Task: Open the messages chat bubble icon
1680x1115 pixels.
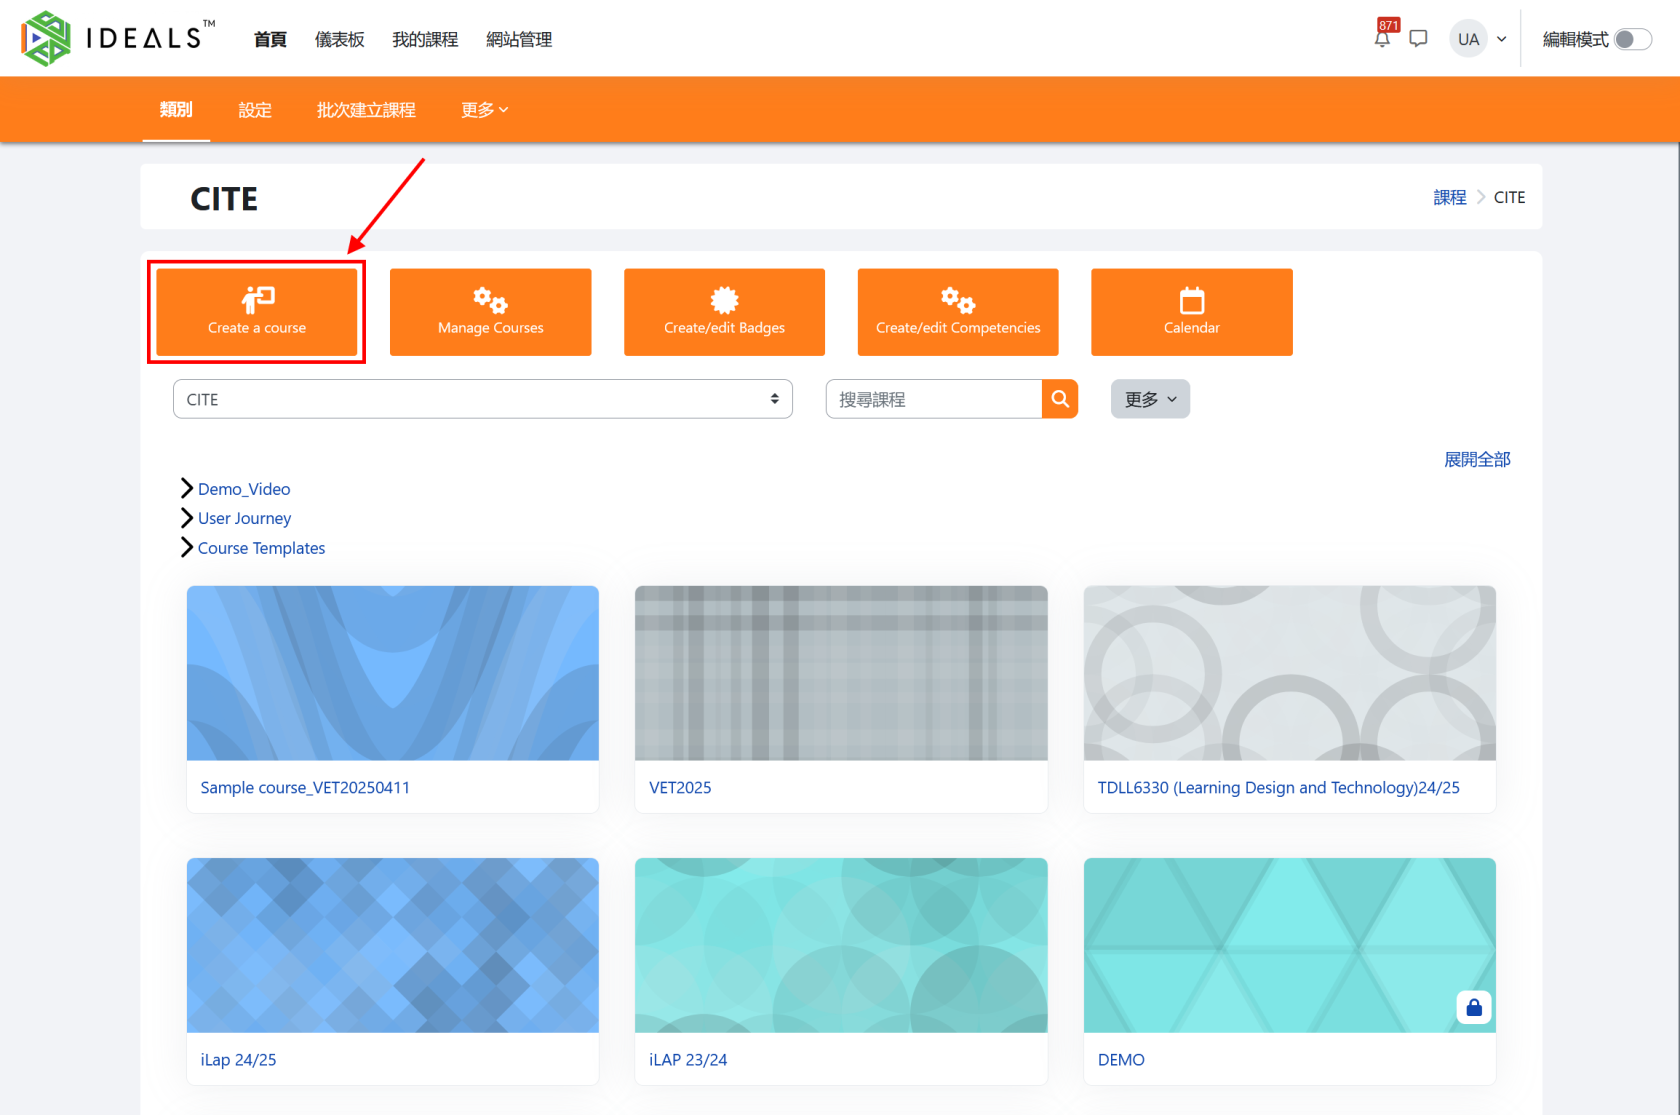Action: [x=1418, y=39]
